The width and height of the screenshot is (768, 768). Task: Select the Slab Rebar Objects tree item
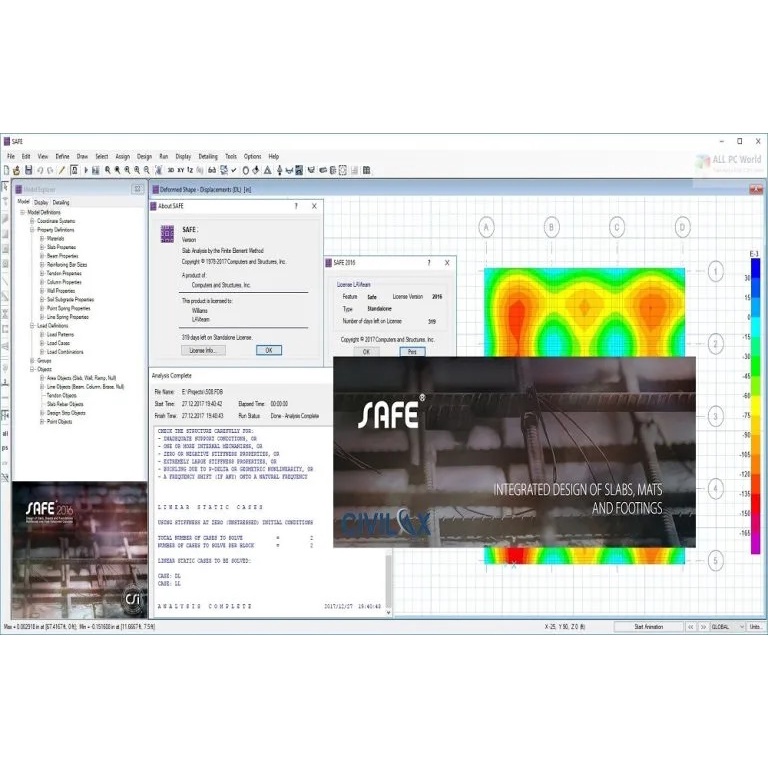pos(65,404)
